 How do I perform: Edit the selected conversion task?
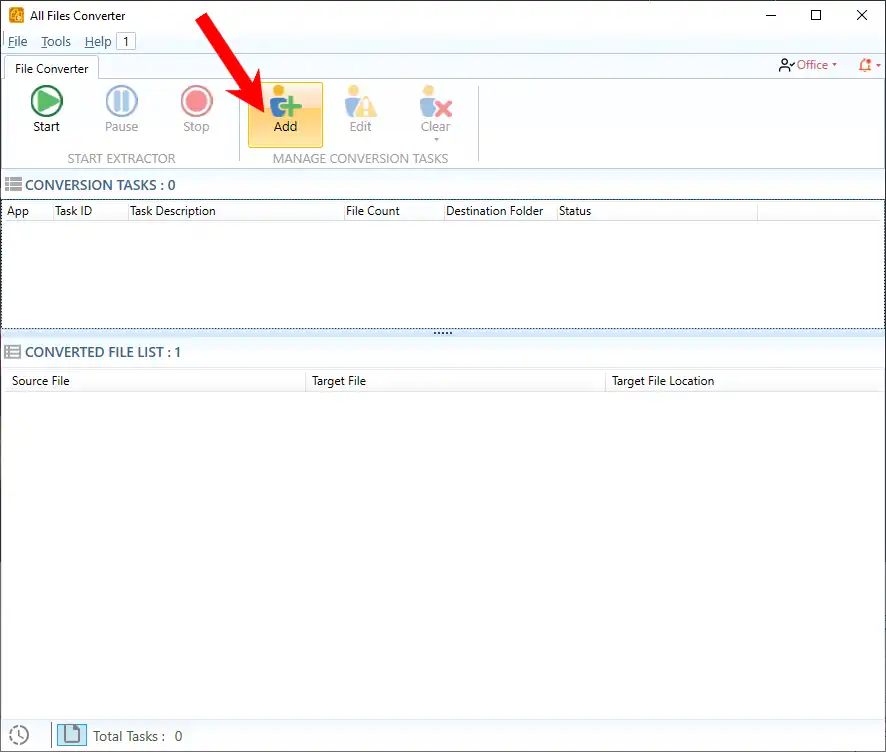[x=361, y=110]
